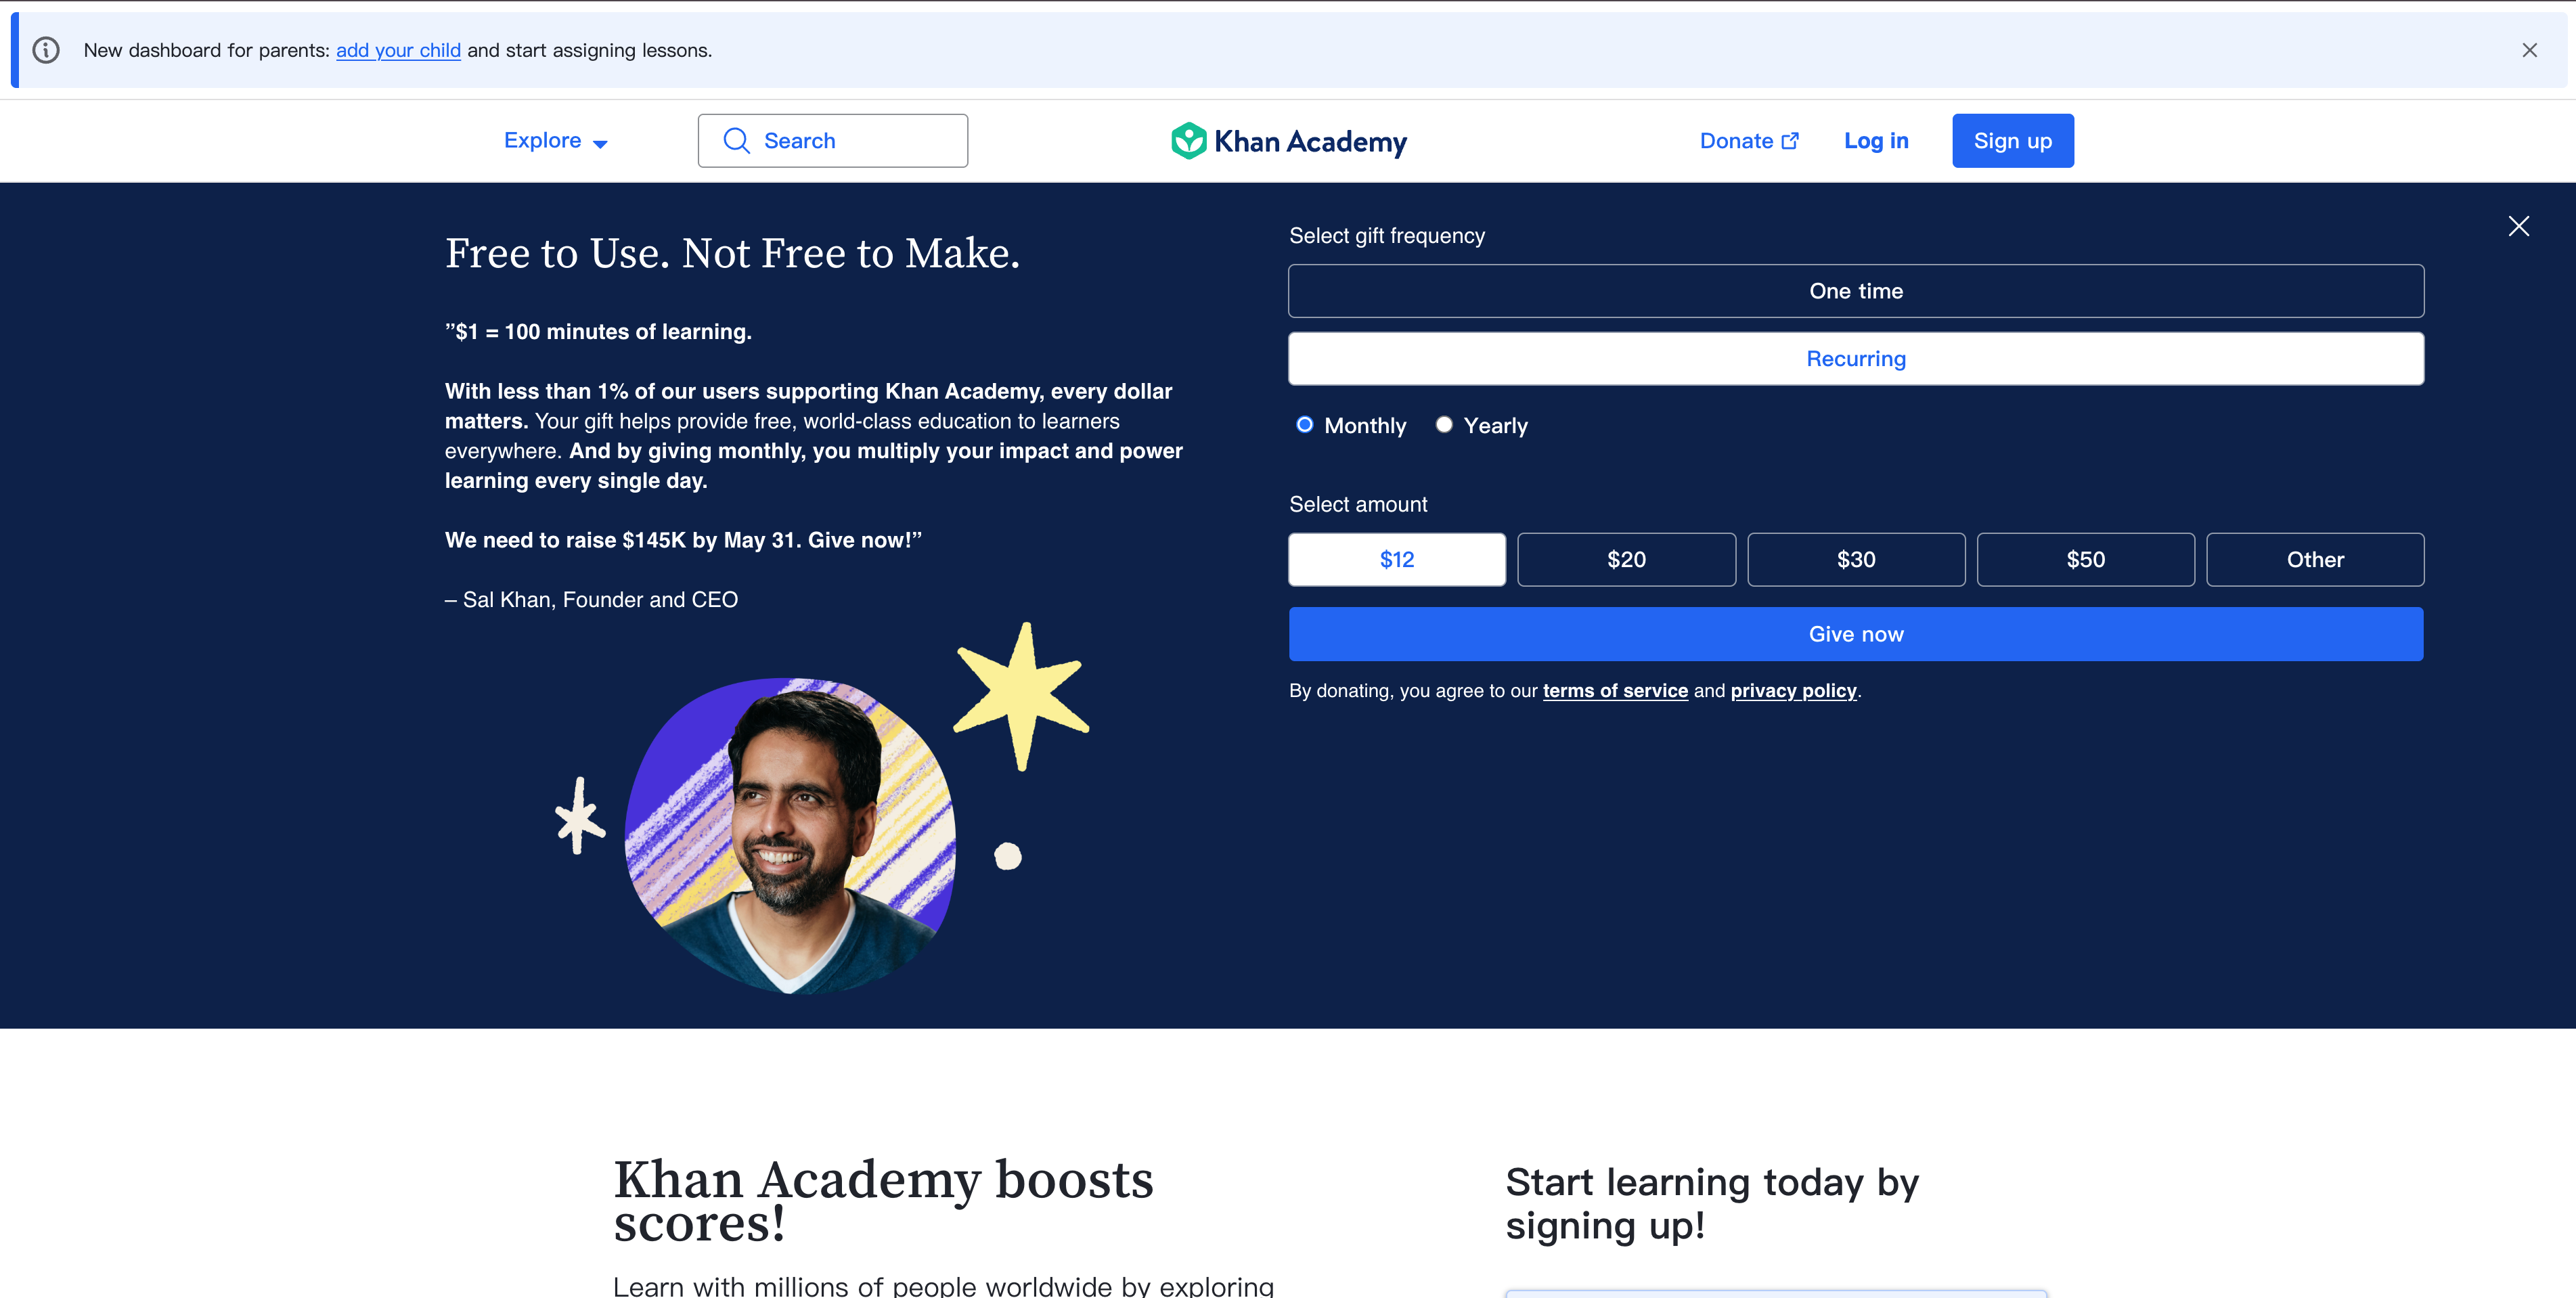Dismiss the parent dashboard notification banner
The width and height of the screenshot is (2576, 1298).
2529,50
